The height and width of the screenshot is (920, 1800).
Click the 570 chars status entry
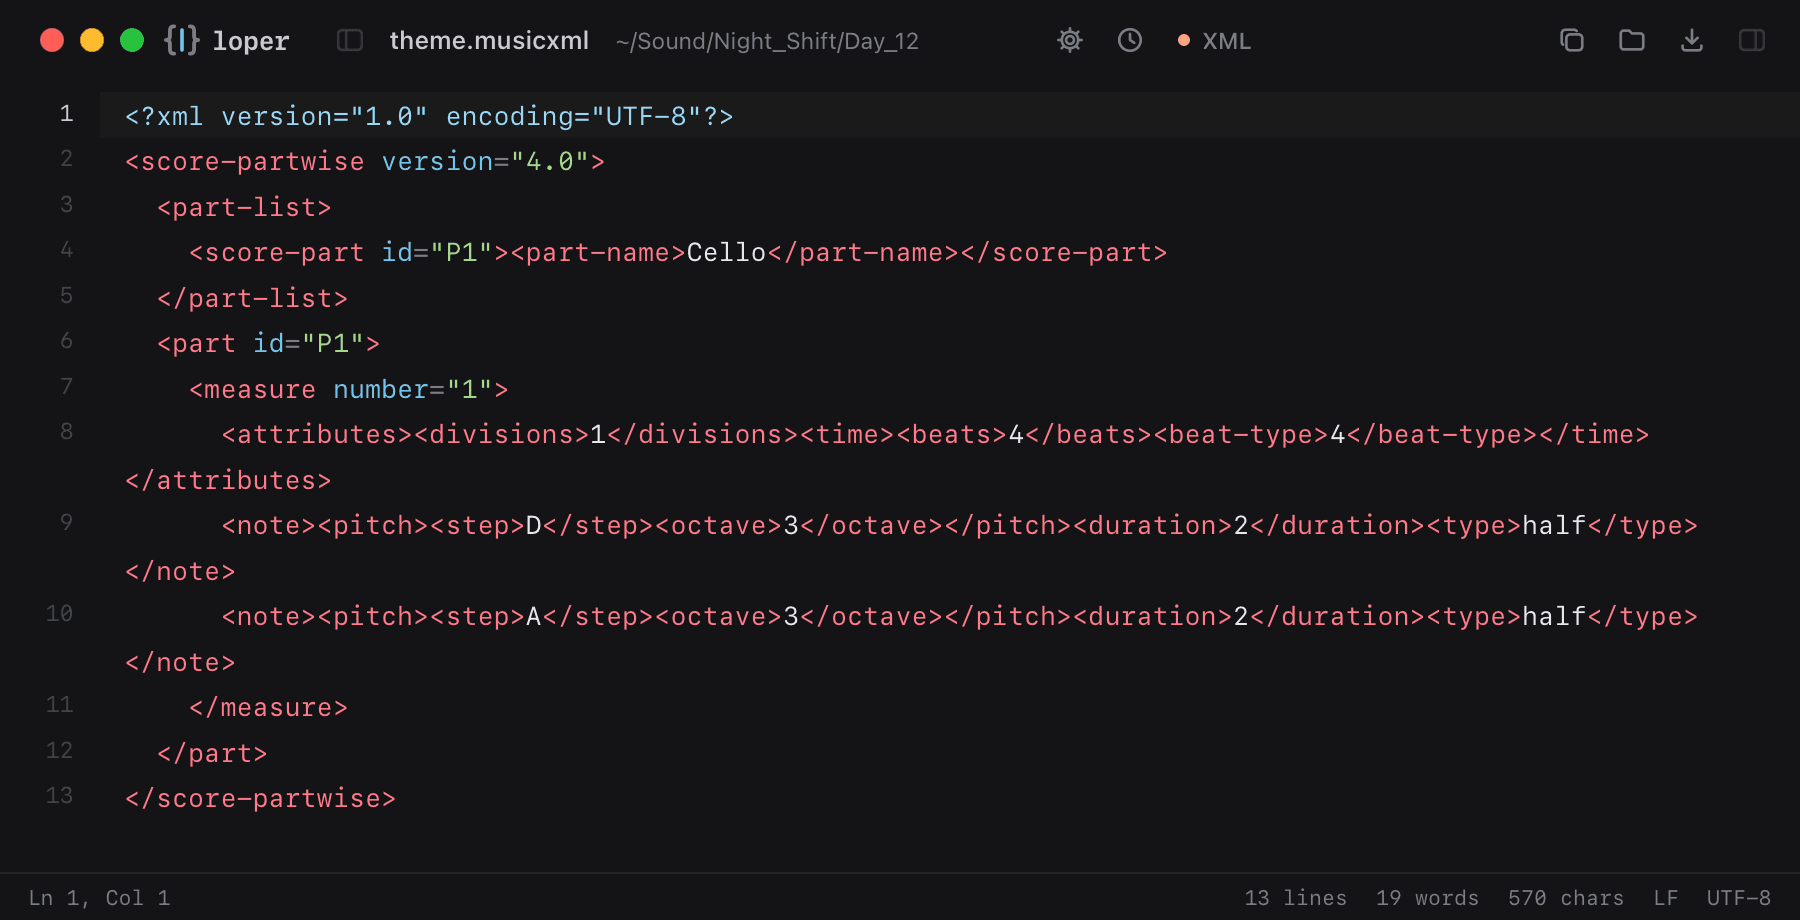click(1566, 898)
